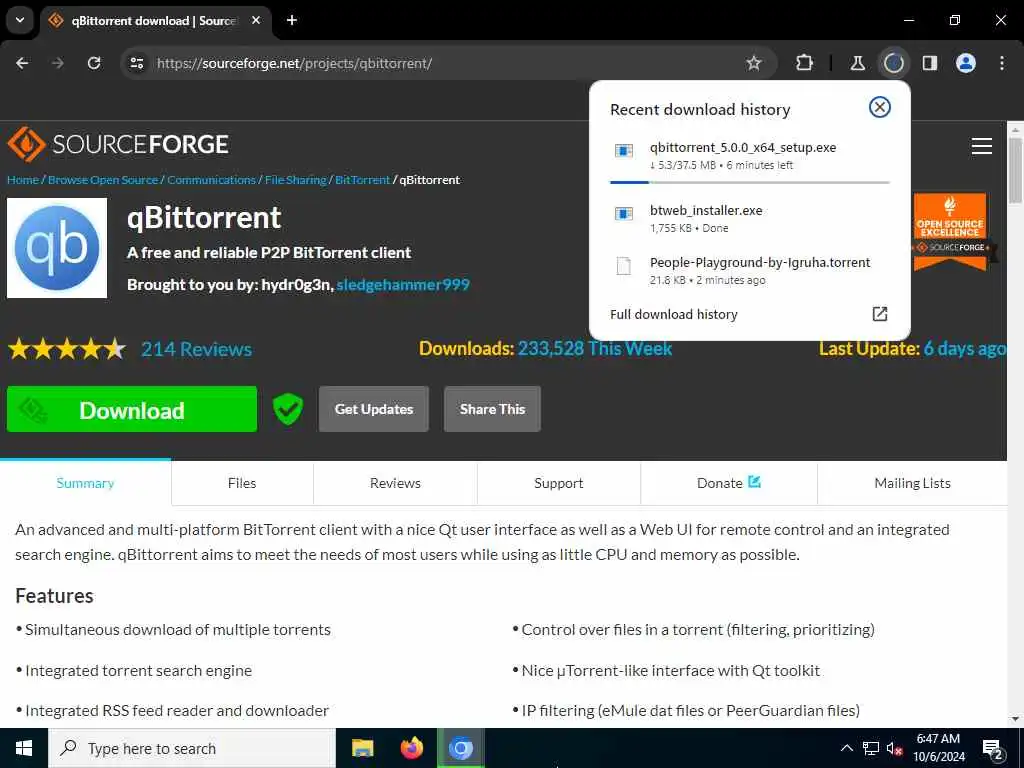Viewport: 1024px width, 768px height.
Task: Go forward in browser history
Action: pos(58,63)
